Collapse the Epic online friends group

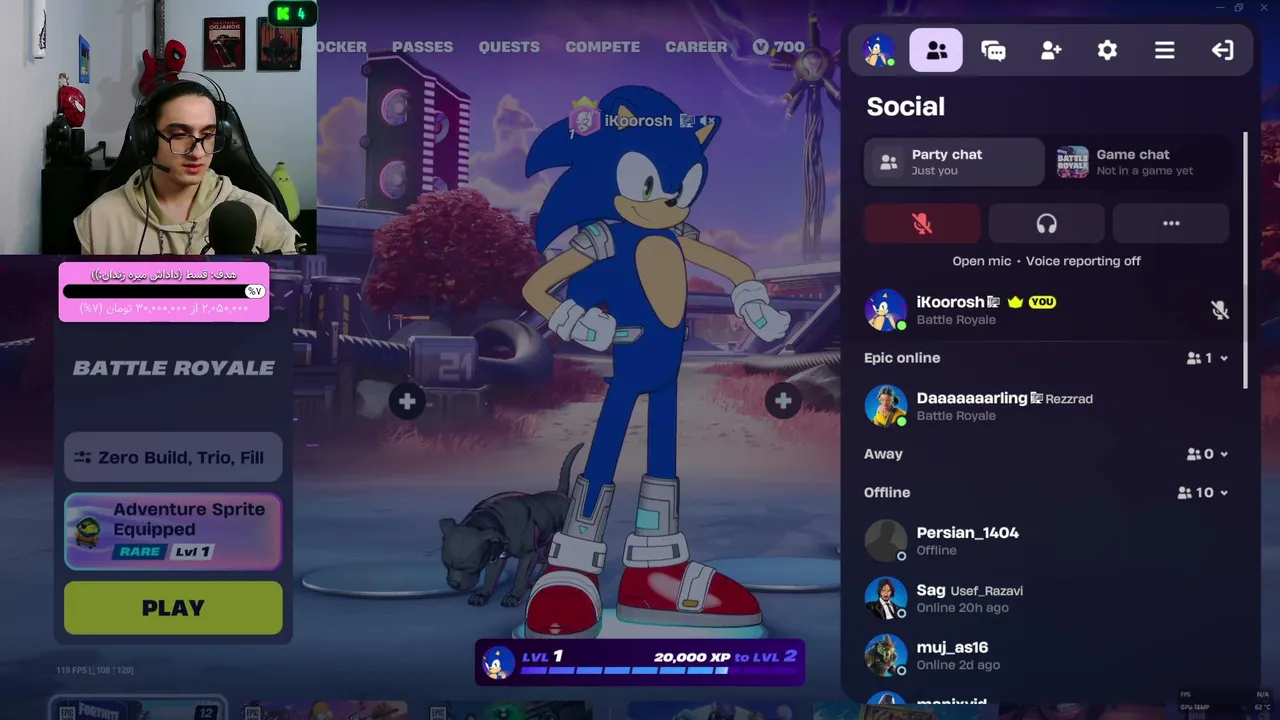point(1206,358)
